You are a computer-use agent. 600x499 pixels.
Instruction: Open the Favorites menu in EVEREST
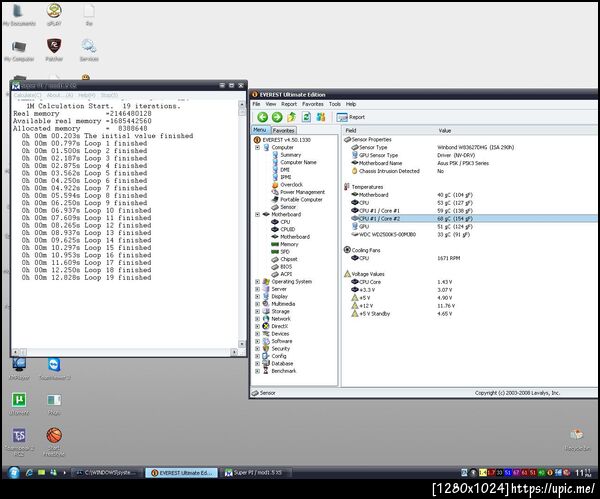[x=313, y=104]
